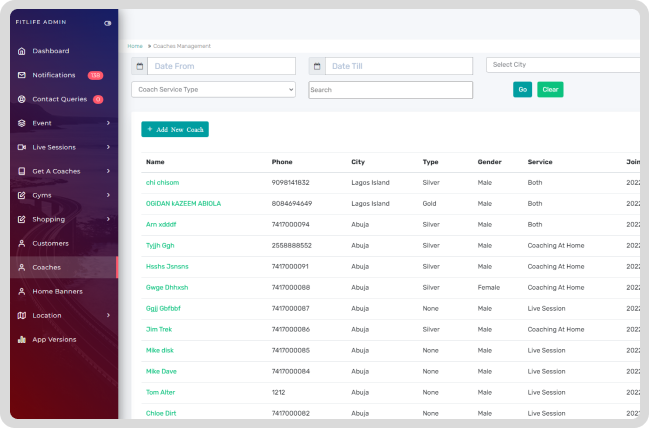
Task: Open coach Chloe Dirt link
Action: click(x=161, y=413)
